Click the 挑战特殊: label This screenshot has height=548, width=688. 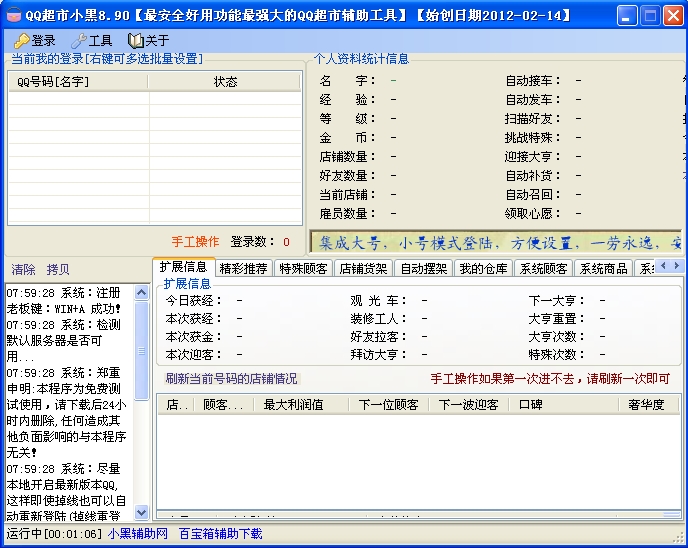533,138
